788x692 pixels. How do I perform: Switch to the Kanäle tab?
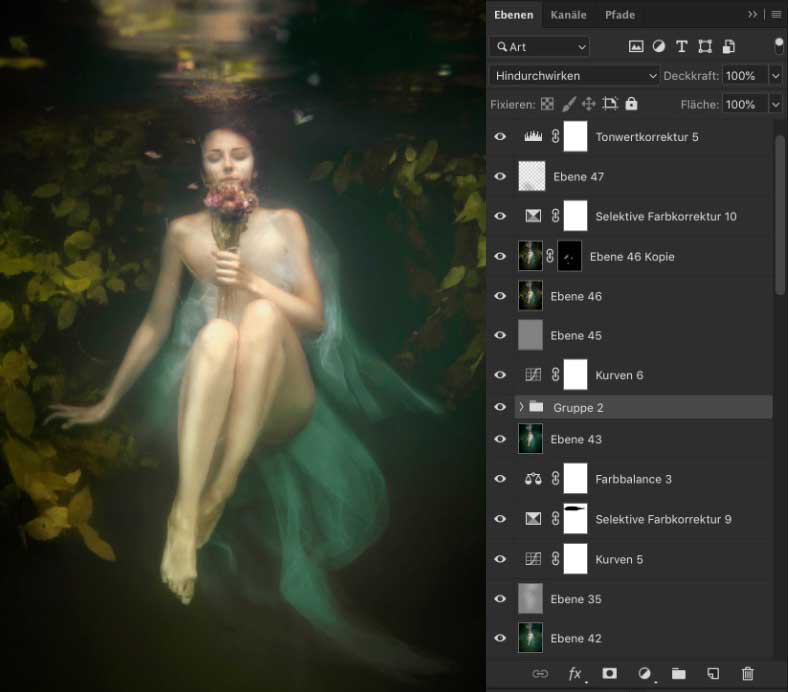[x=569, y=15]
